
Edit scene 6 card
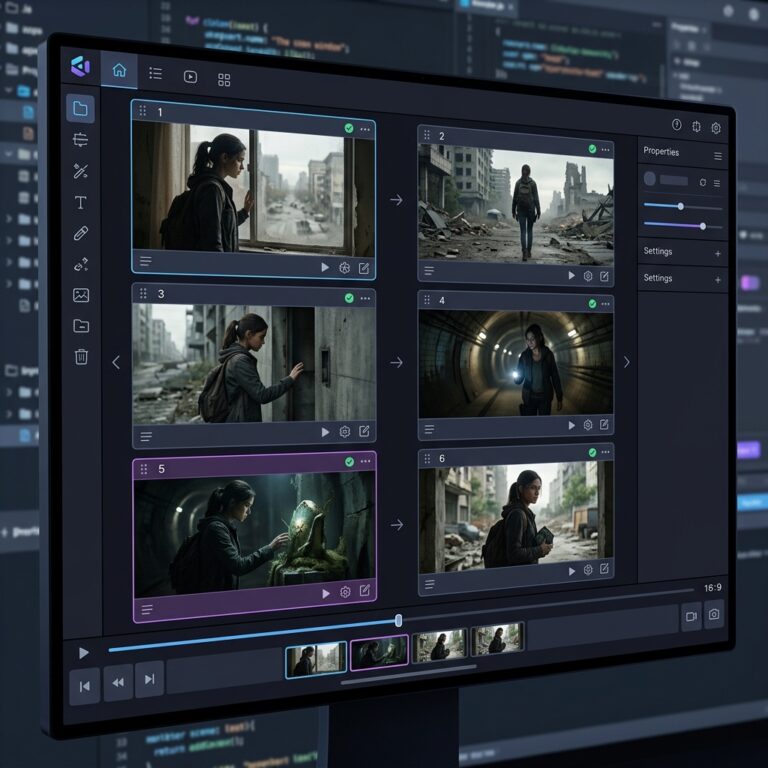(x=604, y=569)
